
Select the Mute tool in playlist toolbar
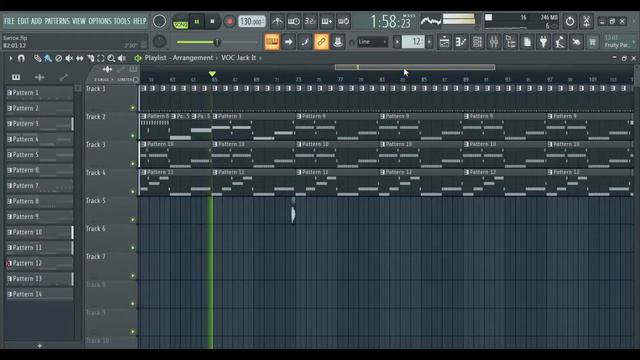69,58
